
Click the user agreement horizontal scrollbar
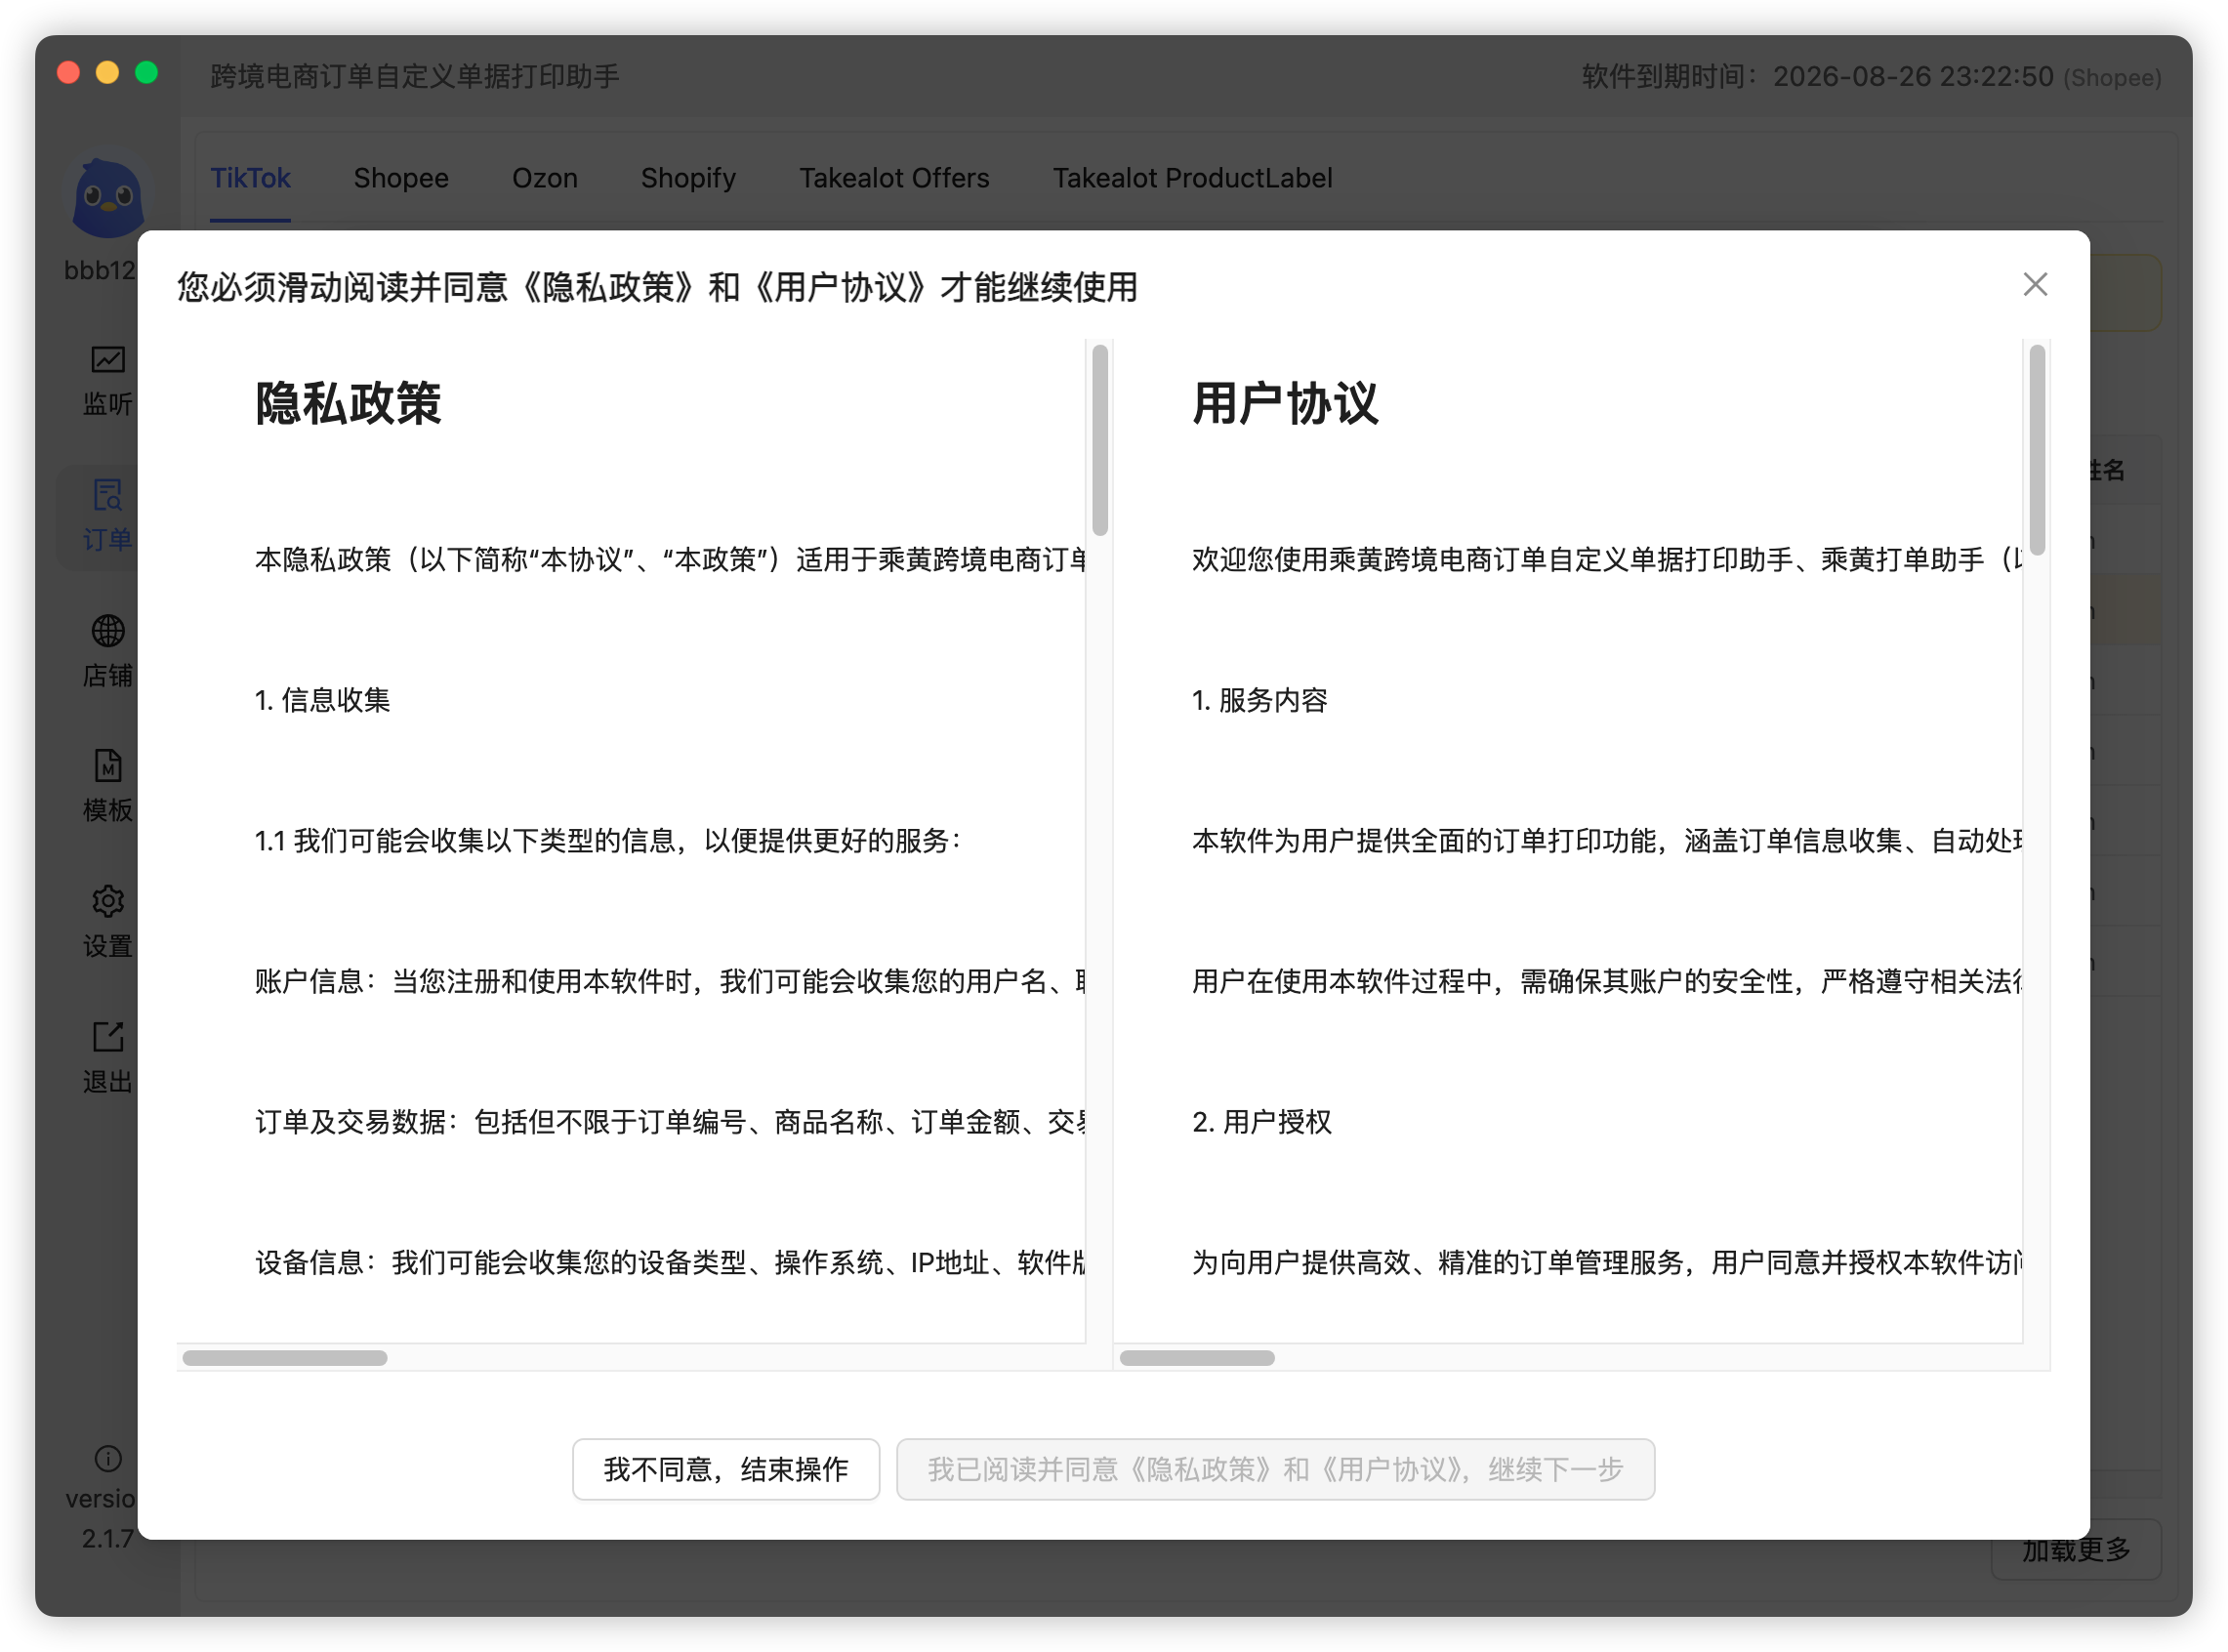1197,1358
